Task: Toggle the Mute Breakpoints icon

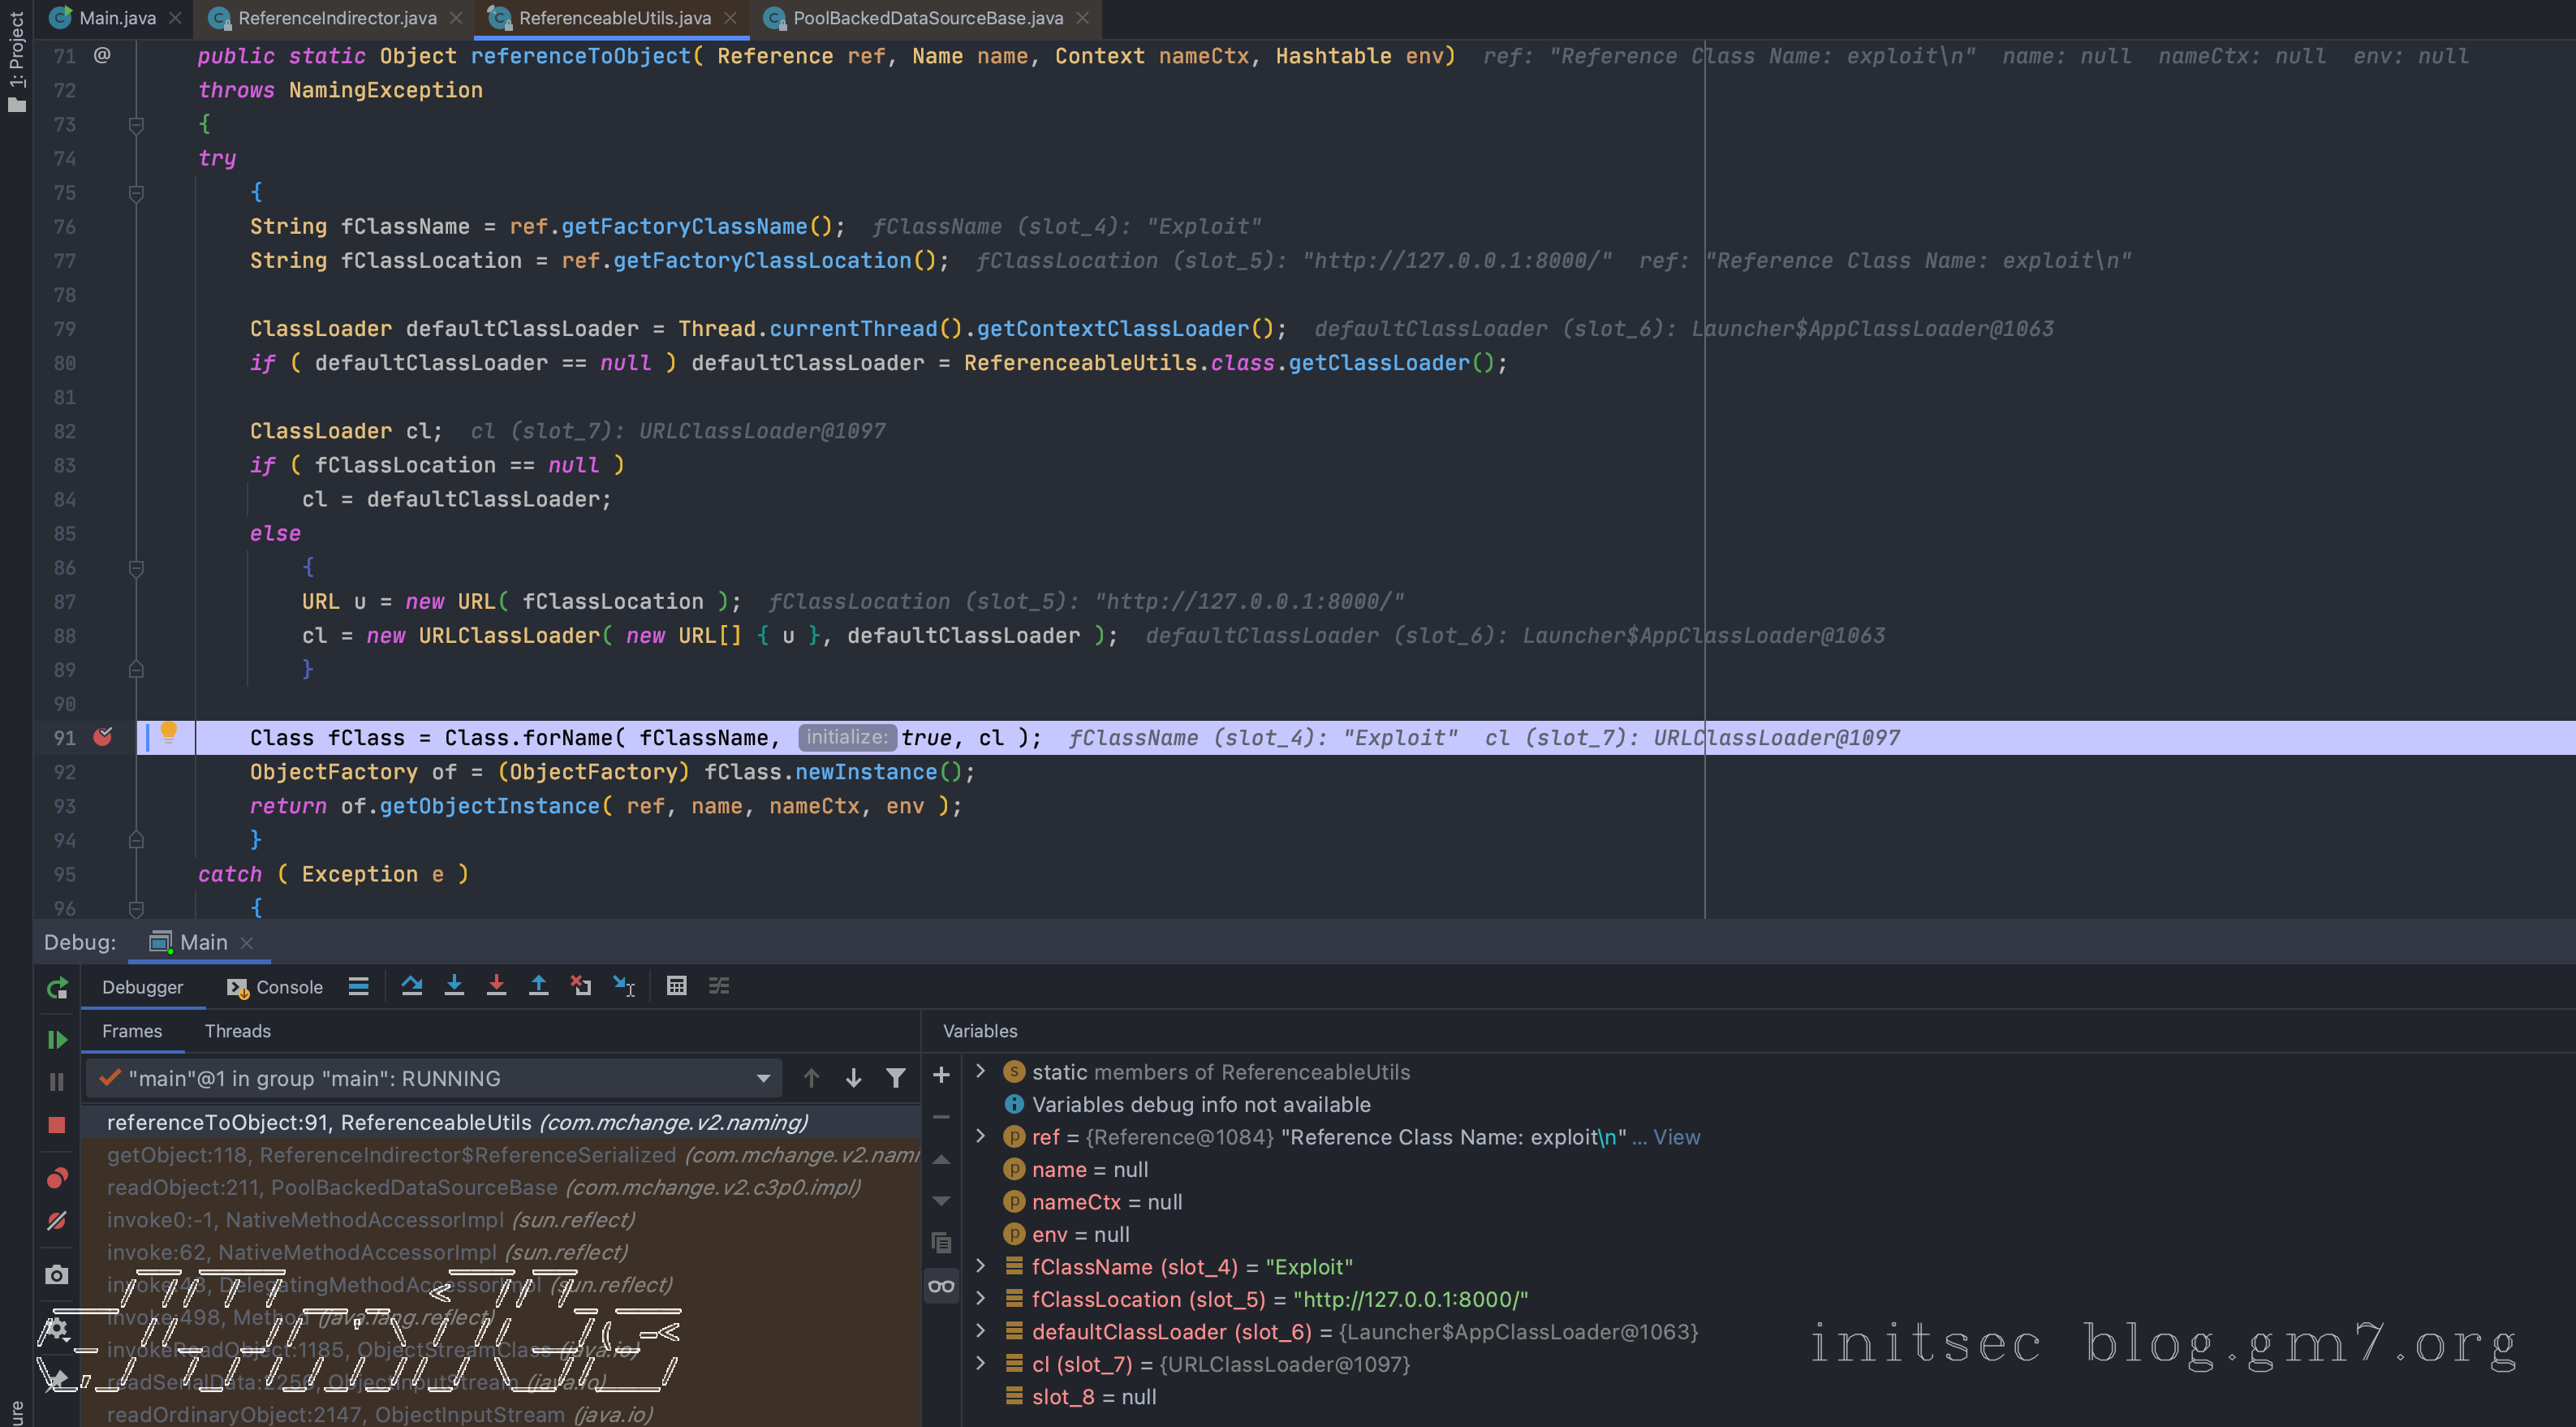Action: pyautogui.click(x=57, y=1221)
